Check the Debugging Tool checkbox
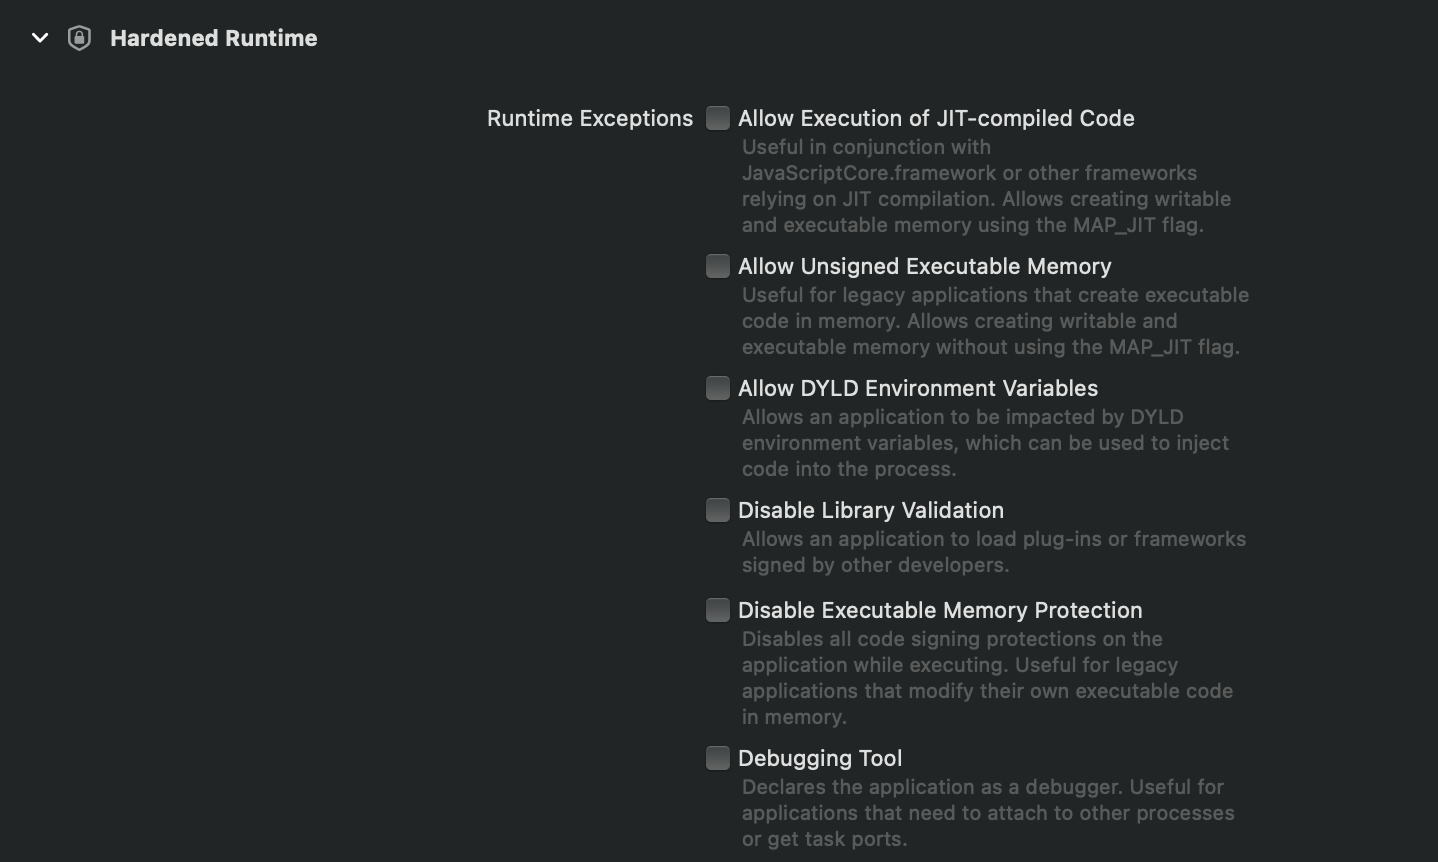This screenshot has height=862, width=1438. click(x=718, y=758)
